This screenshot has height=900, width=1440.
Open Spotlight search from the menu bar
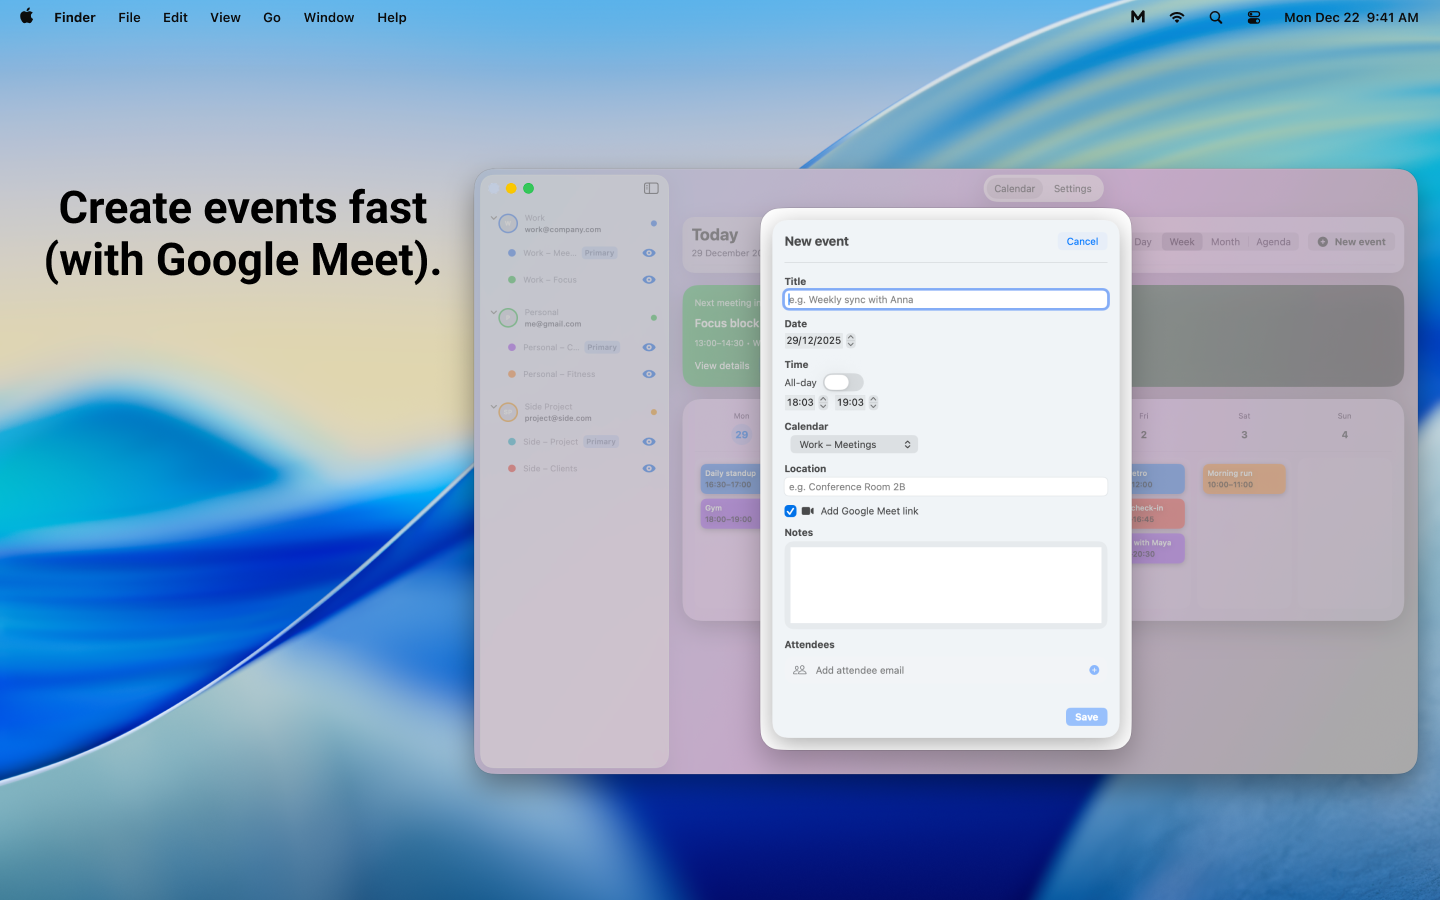(1215, 17)
